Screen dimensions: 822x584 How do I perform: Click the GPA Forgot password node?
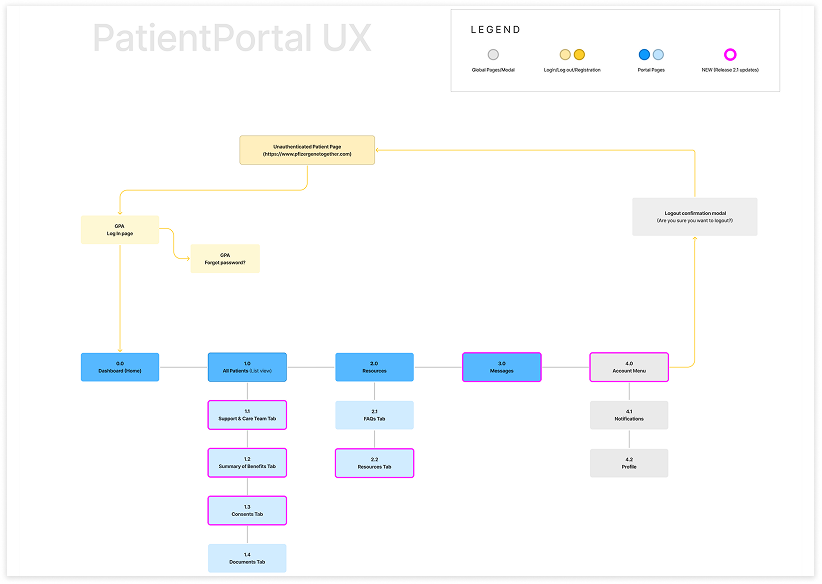coord(225,258)
